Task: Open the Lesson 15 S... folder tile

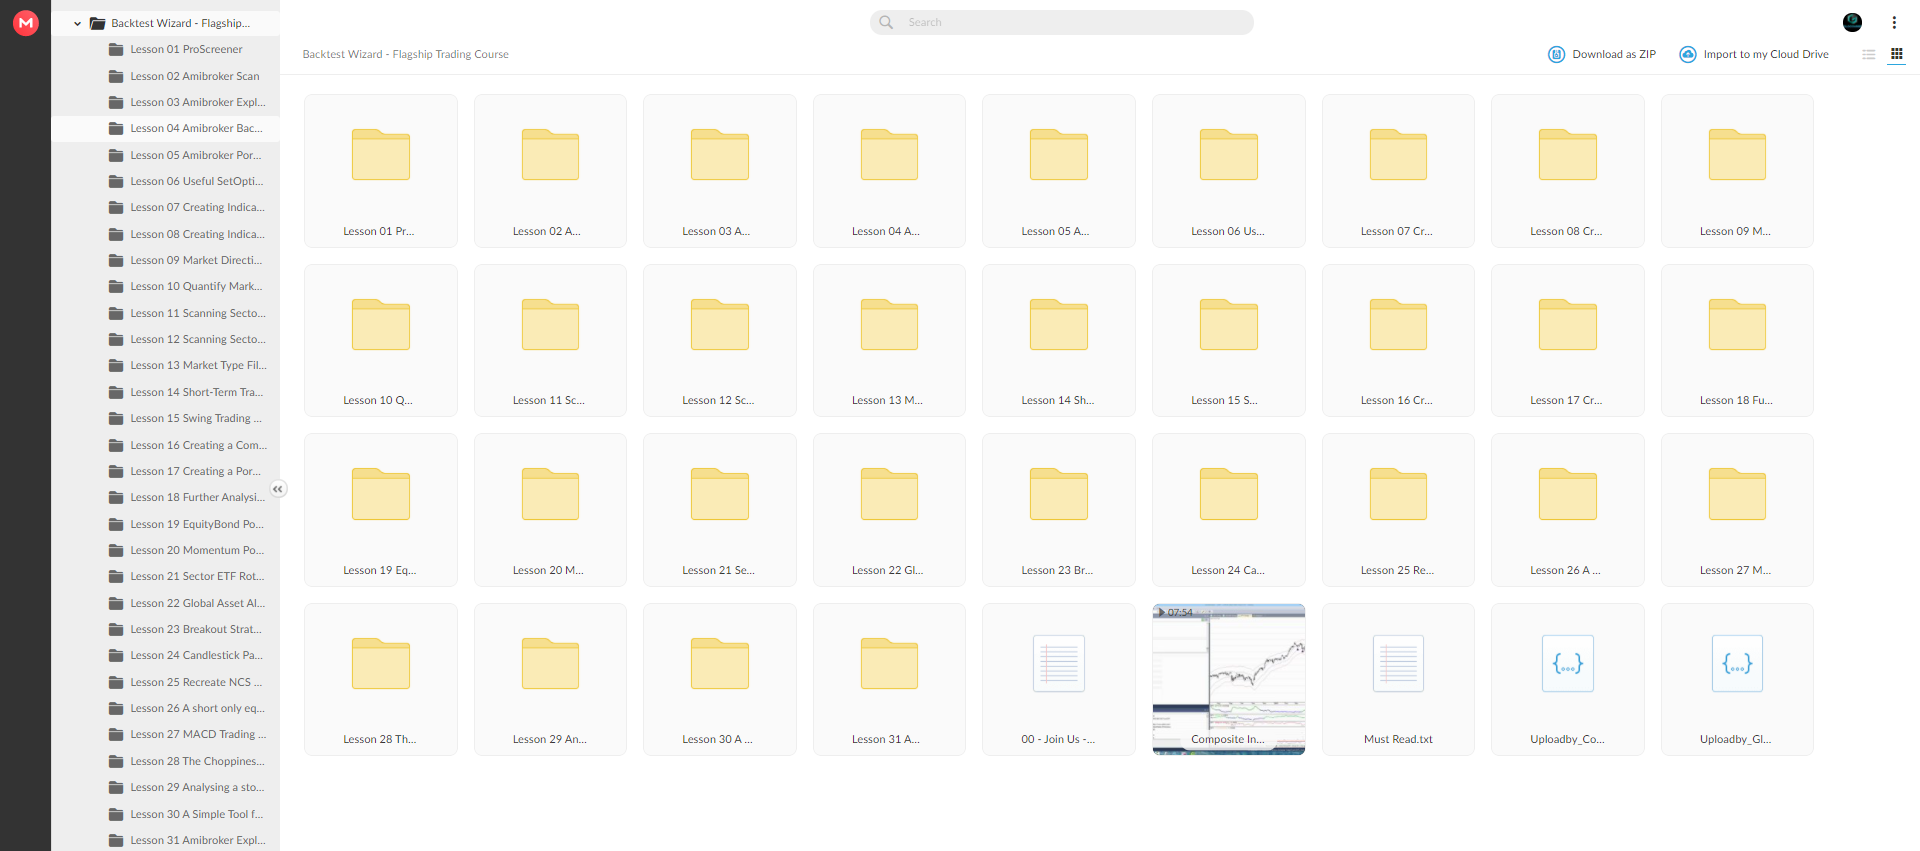Action: [1229, 340]
